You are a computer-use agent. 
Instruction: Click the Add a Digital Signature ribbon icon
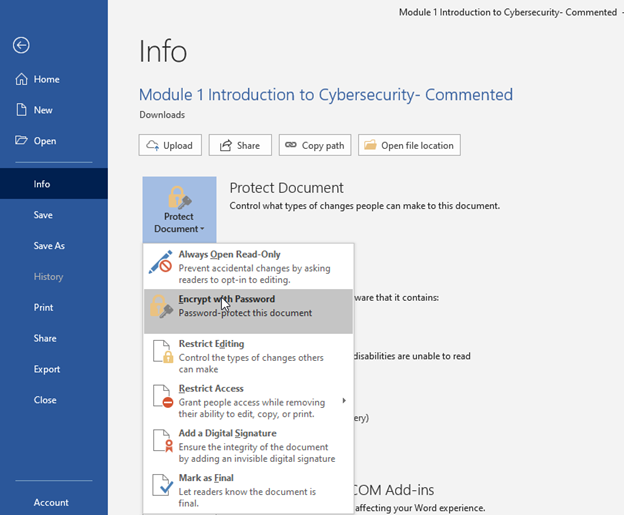coord(163,441)
